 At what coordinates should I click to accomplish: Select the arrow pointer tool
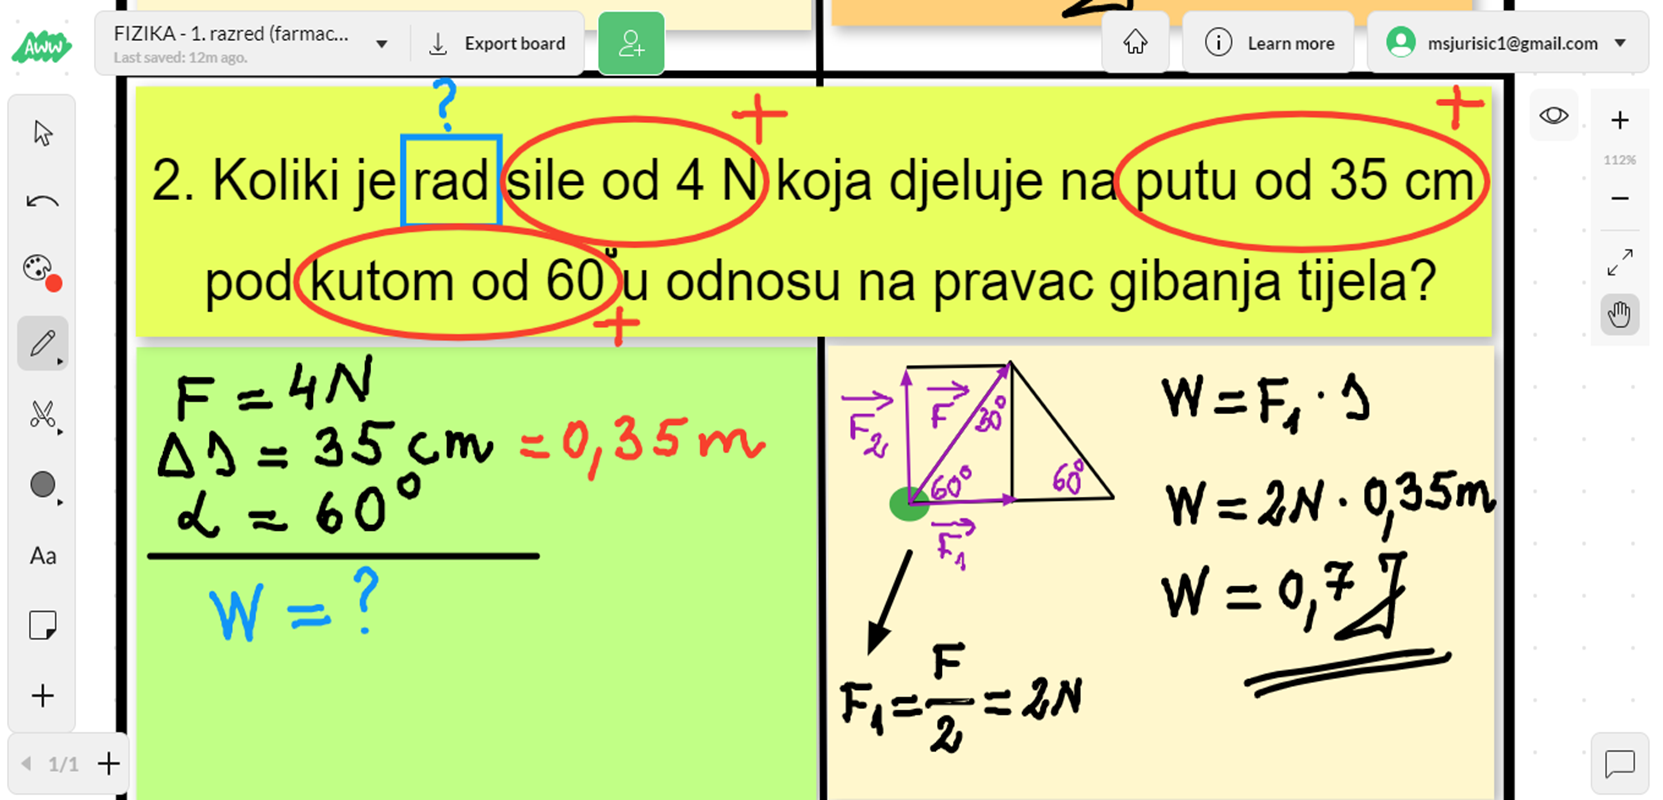[42, 133]
